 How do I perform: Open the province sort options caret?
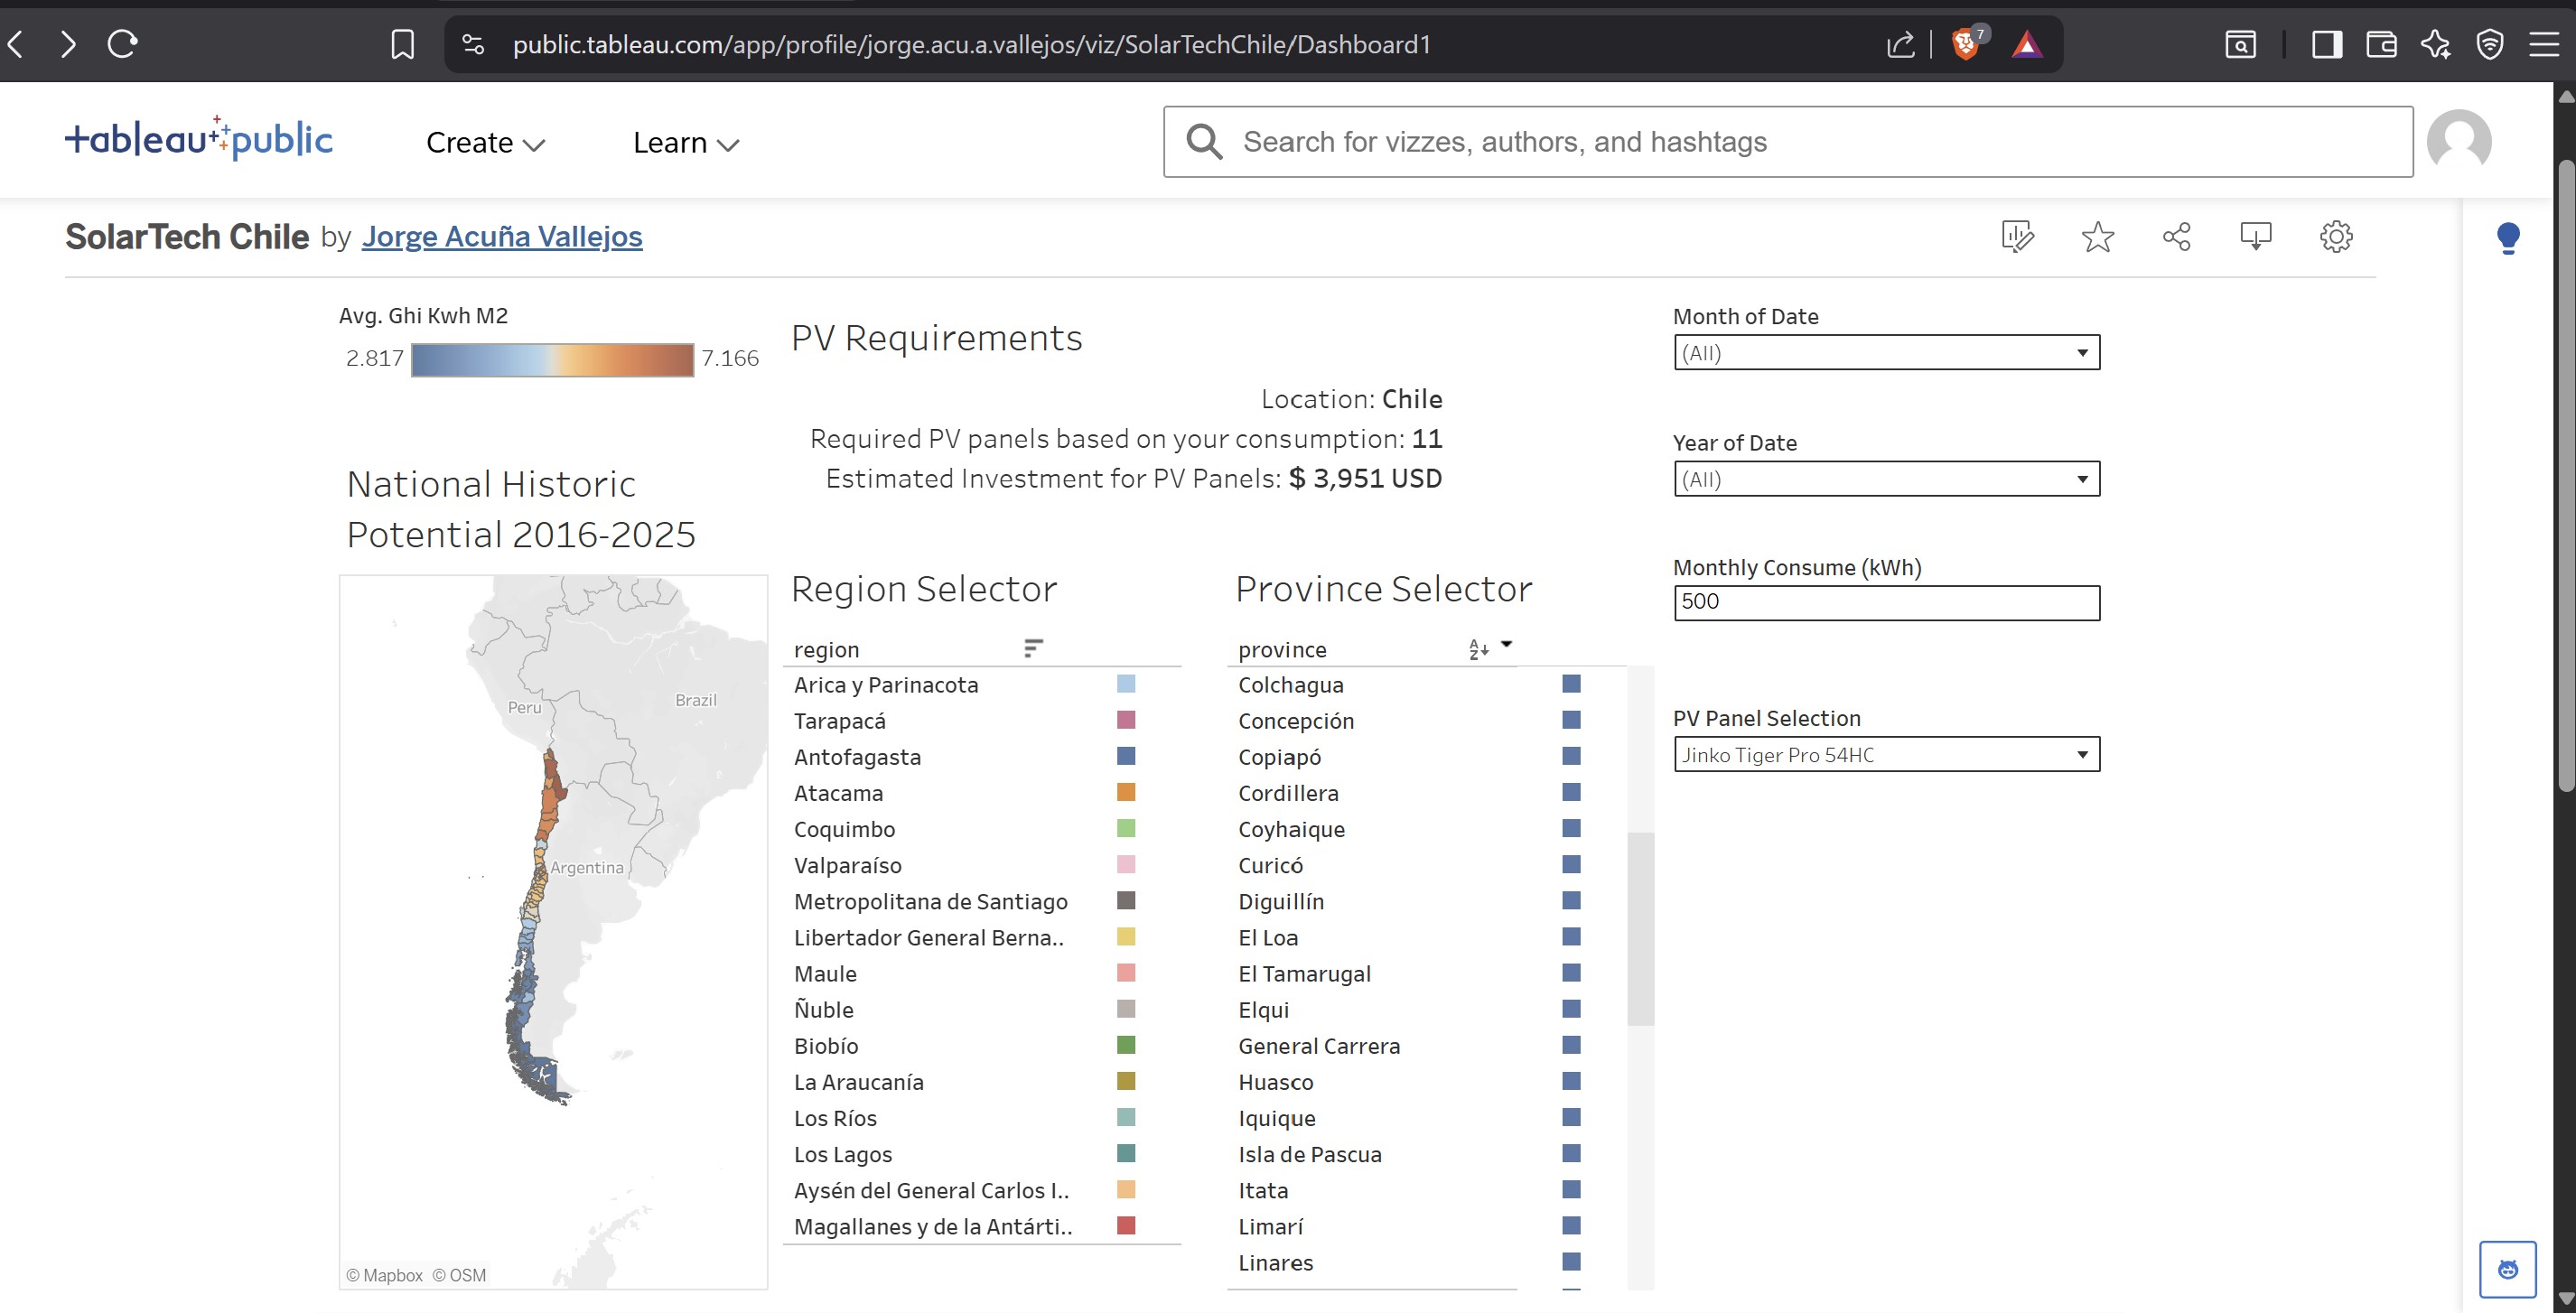point(1506,644)
